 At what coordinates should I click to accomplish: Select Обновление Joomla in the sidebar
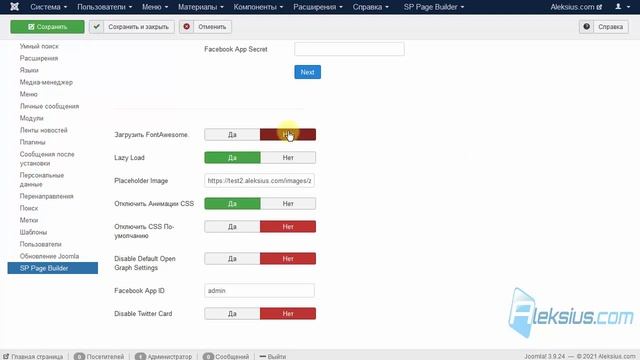[x=49, y=256]
